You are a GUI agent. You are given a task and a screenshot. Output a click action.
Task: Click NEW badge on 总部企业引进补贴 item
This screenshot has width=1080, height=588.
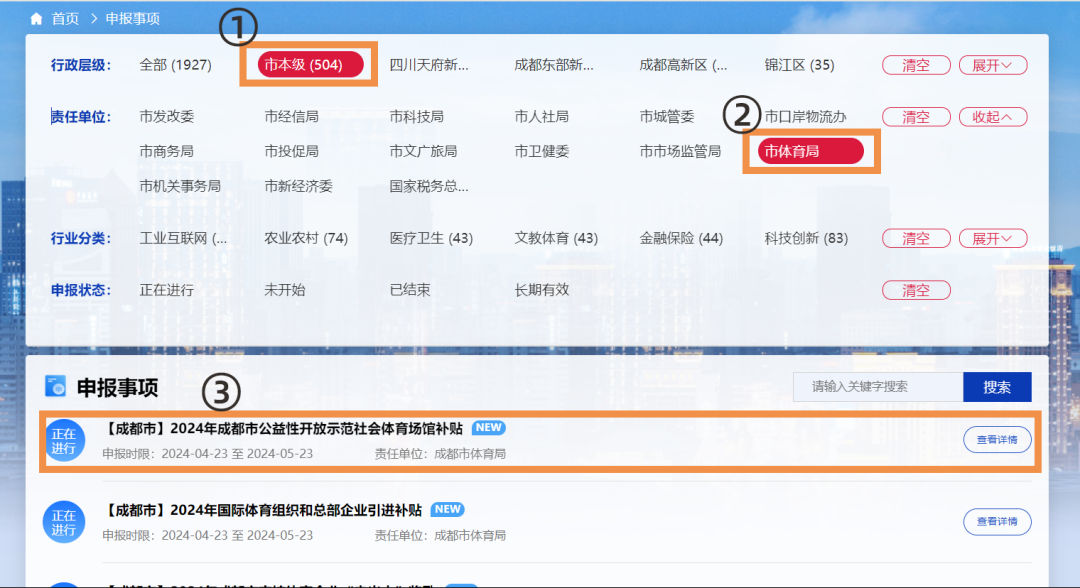448,510
